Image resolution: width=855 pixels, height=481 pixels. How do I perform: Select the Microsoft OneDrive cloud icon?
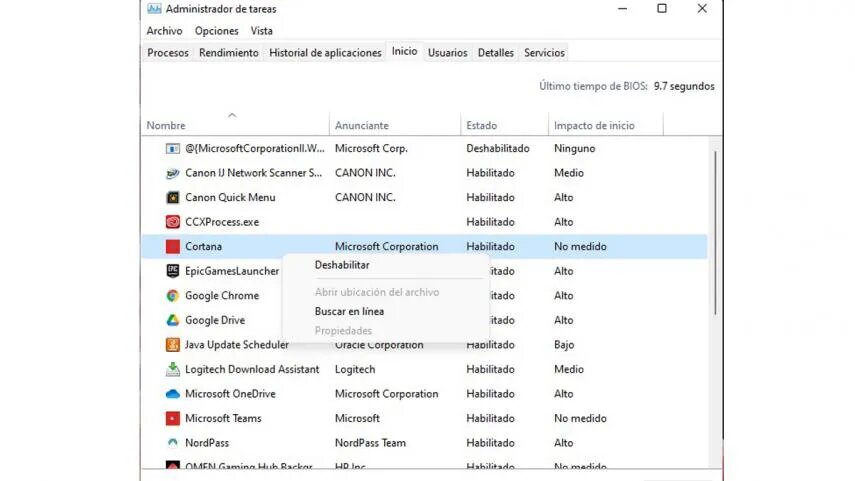coord(173,394)
